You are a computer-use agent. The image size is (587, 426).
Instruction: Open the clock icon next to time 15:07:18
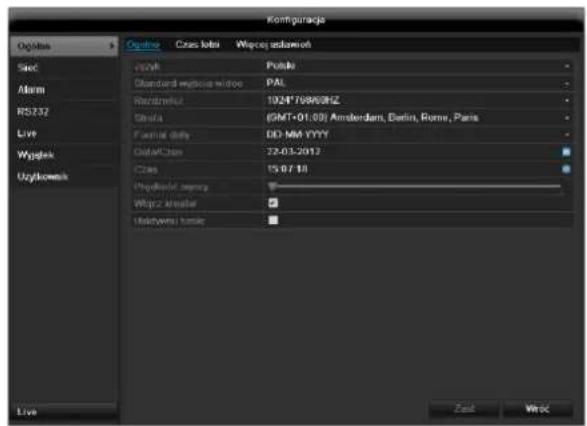(x=566, y=169)
